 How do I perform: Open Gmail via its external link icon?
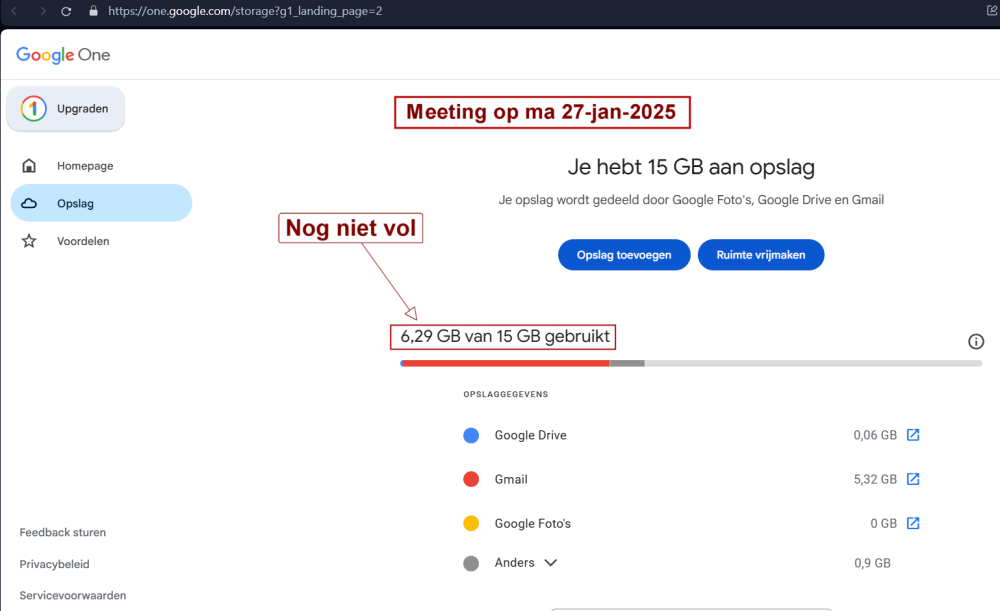(x=913, y=479)
